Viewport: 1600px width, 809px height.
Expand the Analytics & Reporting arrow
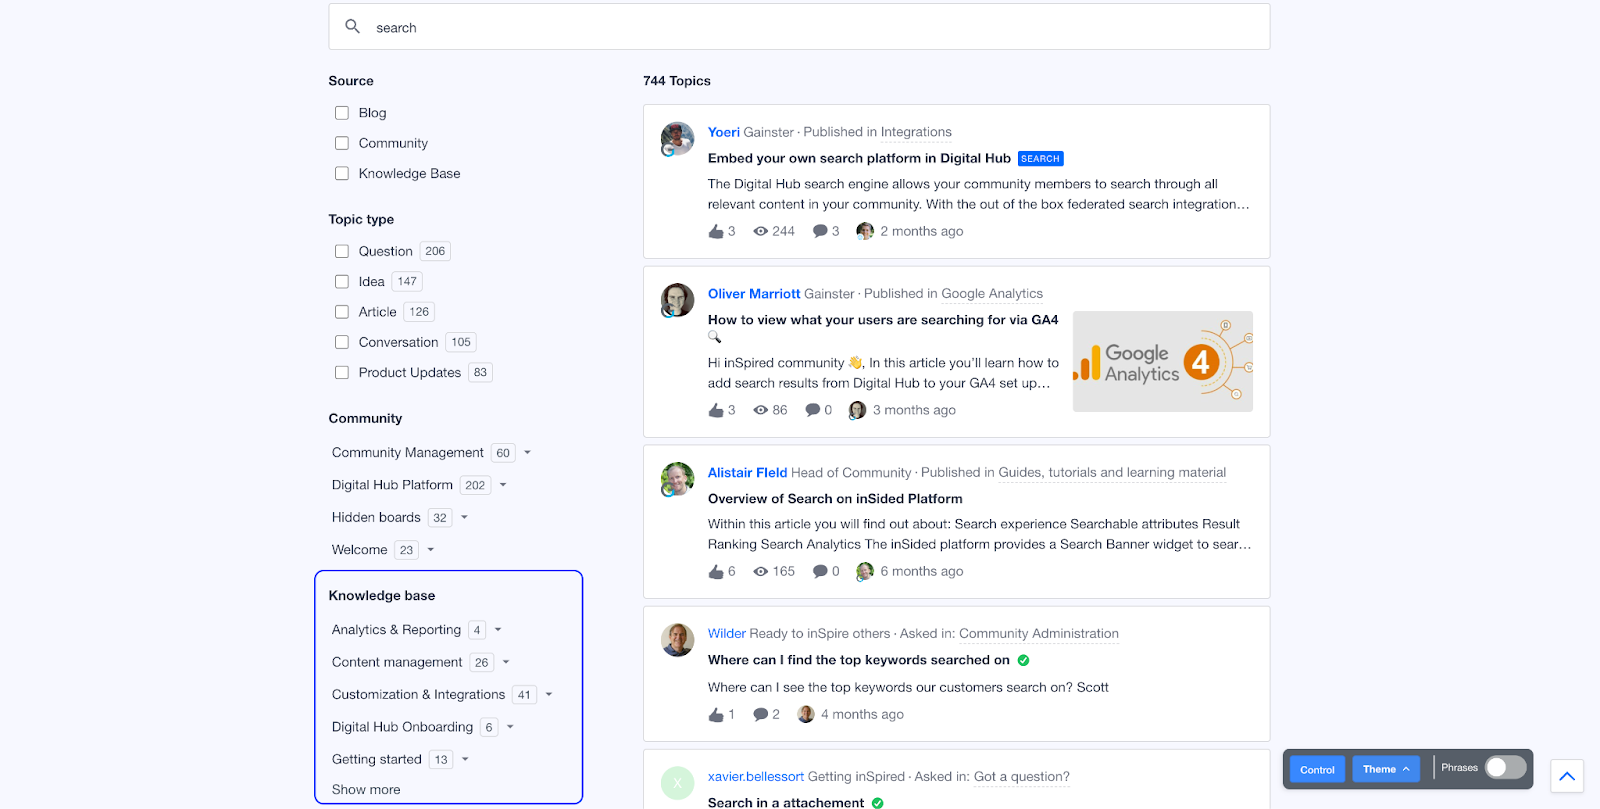click(x=498, y=630)
